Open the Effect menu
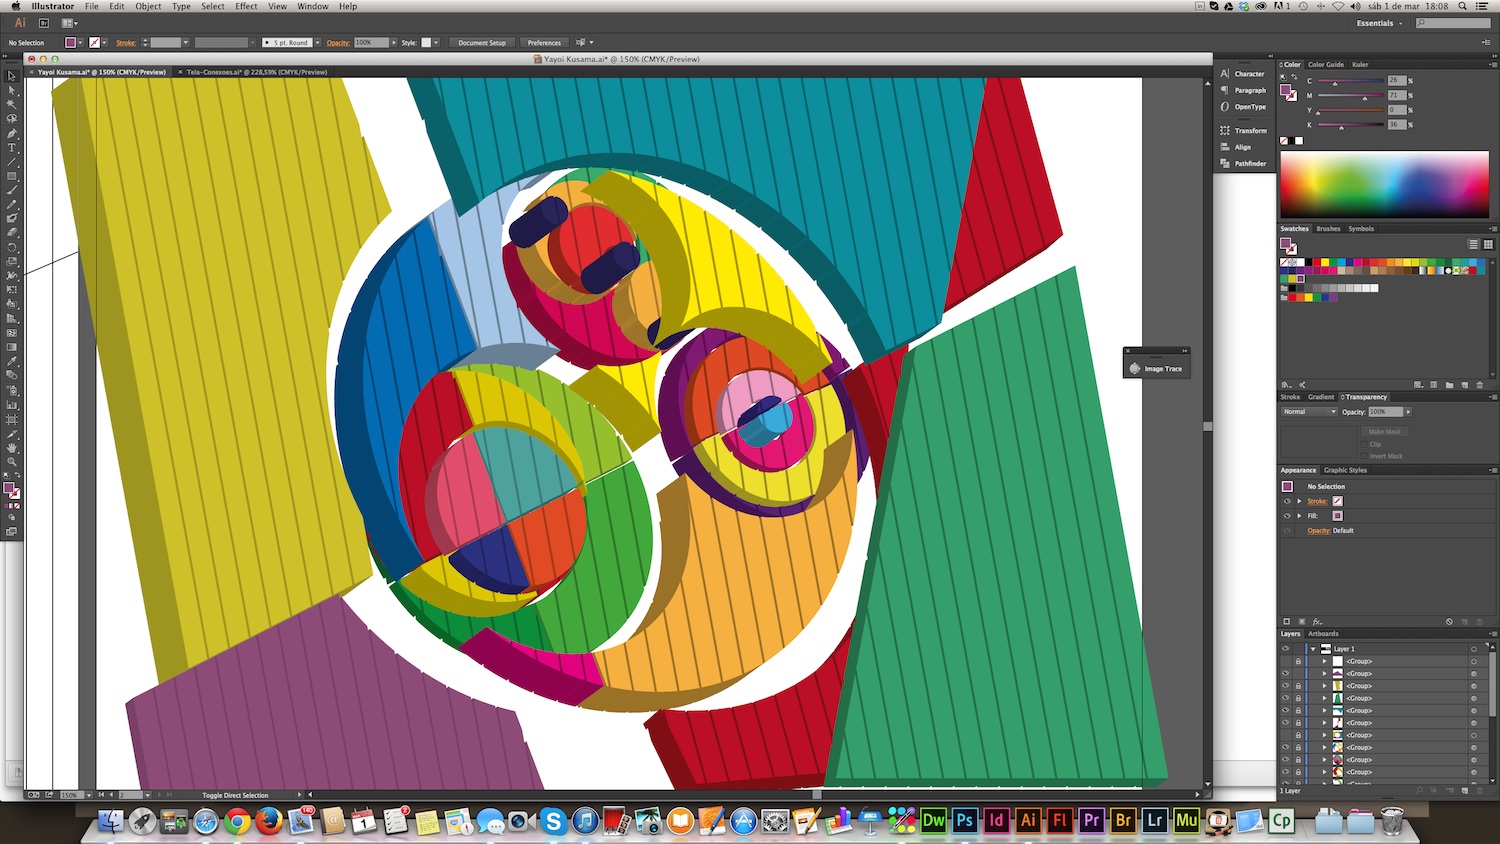The height and width of the screenshot is (844, 1500). (246, 6)
